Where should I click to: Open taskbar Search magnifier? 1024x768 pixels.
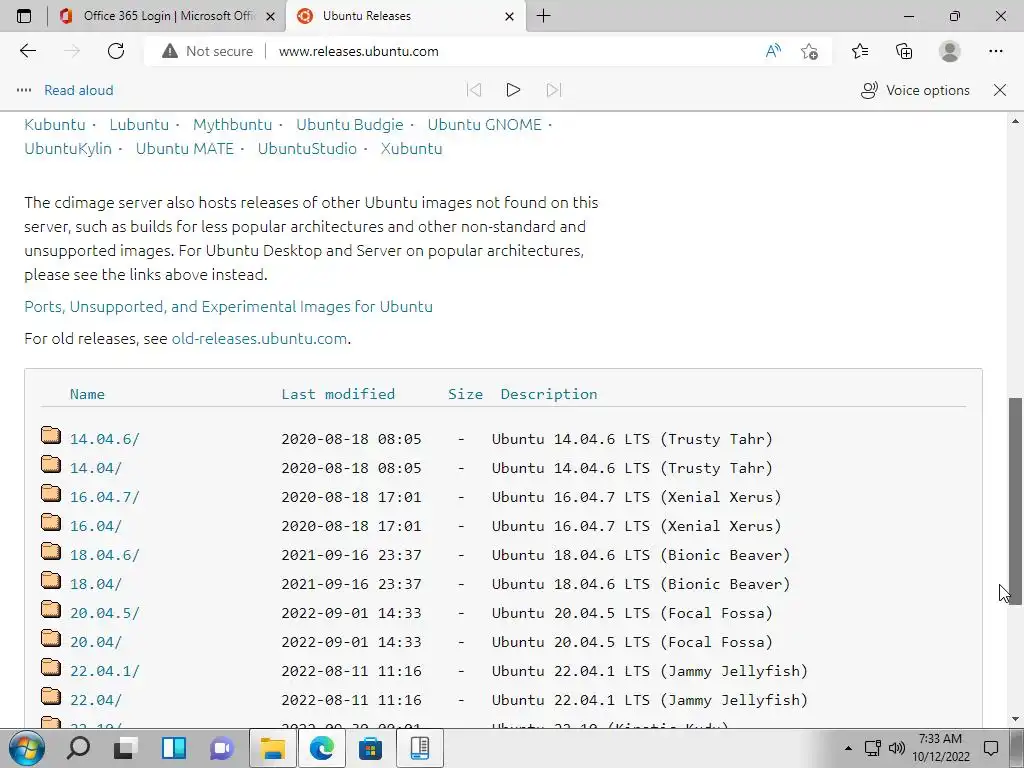(x=78, y=748)
